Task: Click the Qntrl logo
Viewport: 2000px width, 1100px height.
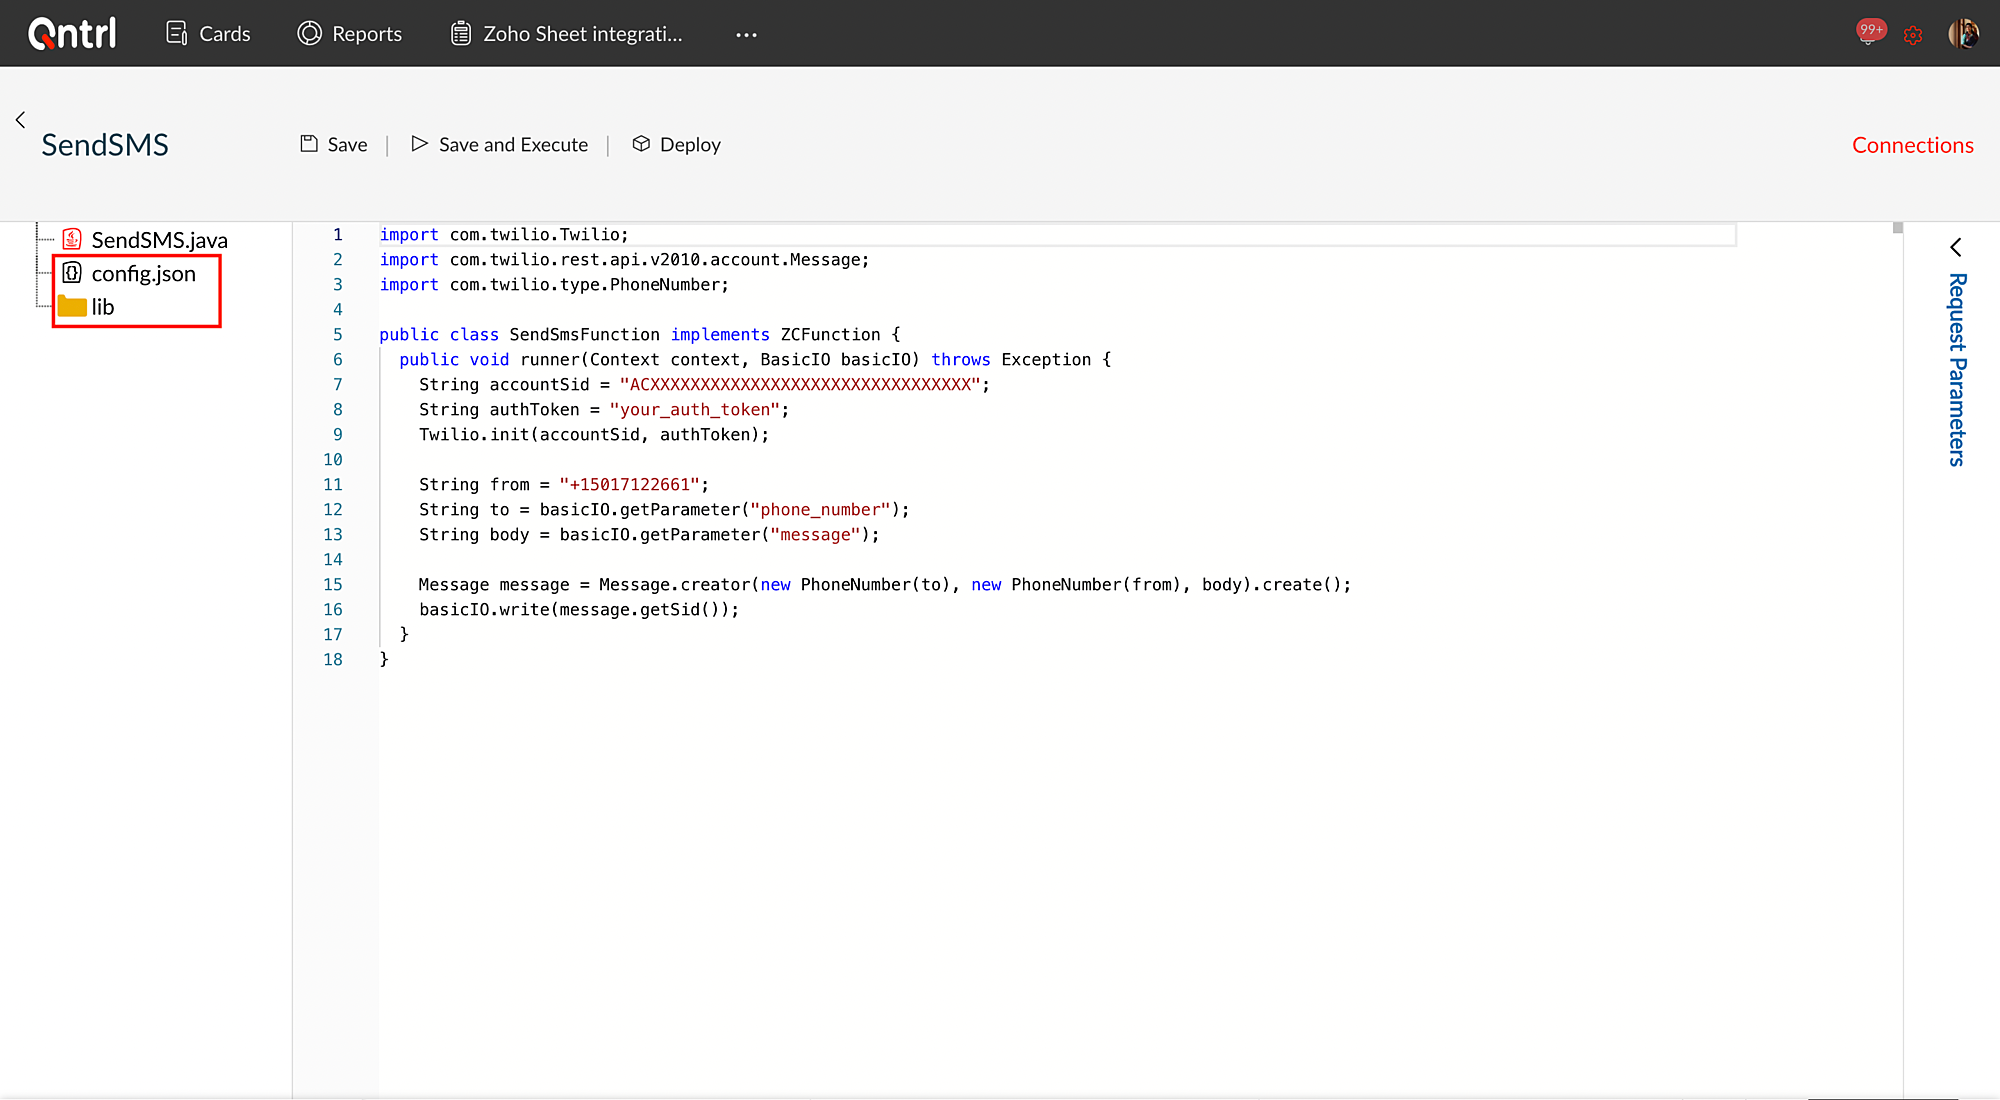Action: 72,33
